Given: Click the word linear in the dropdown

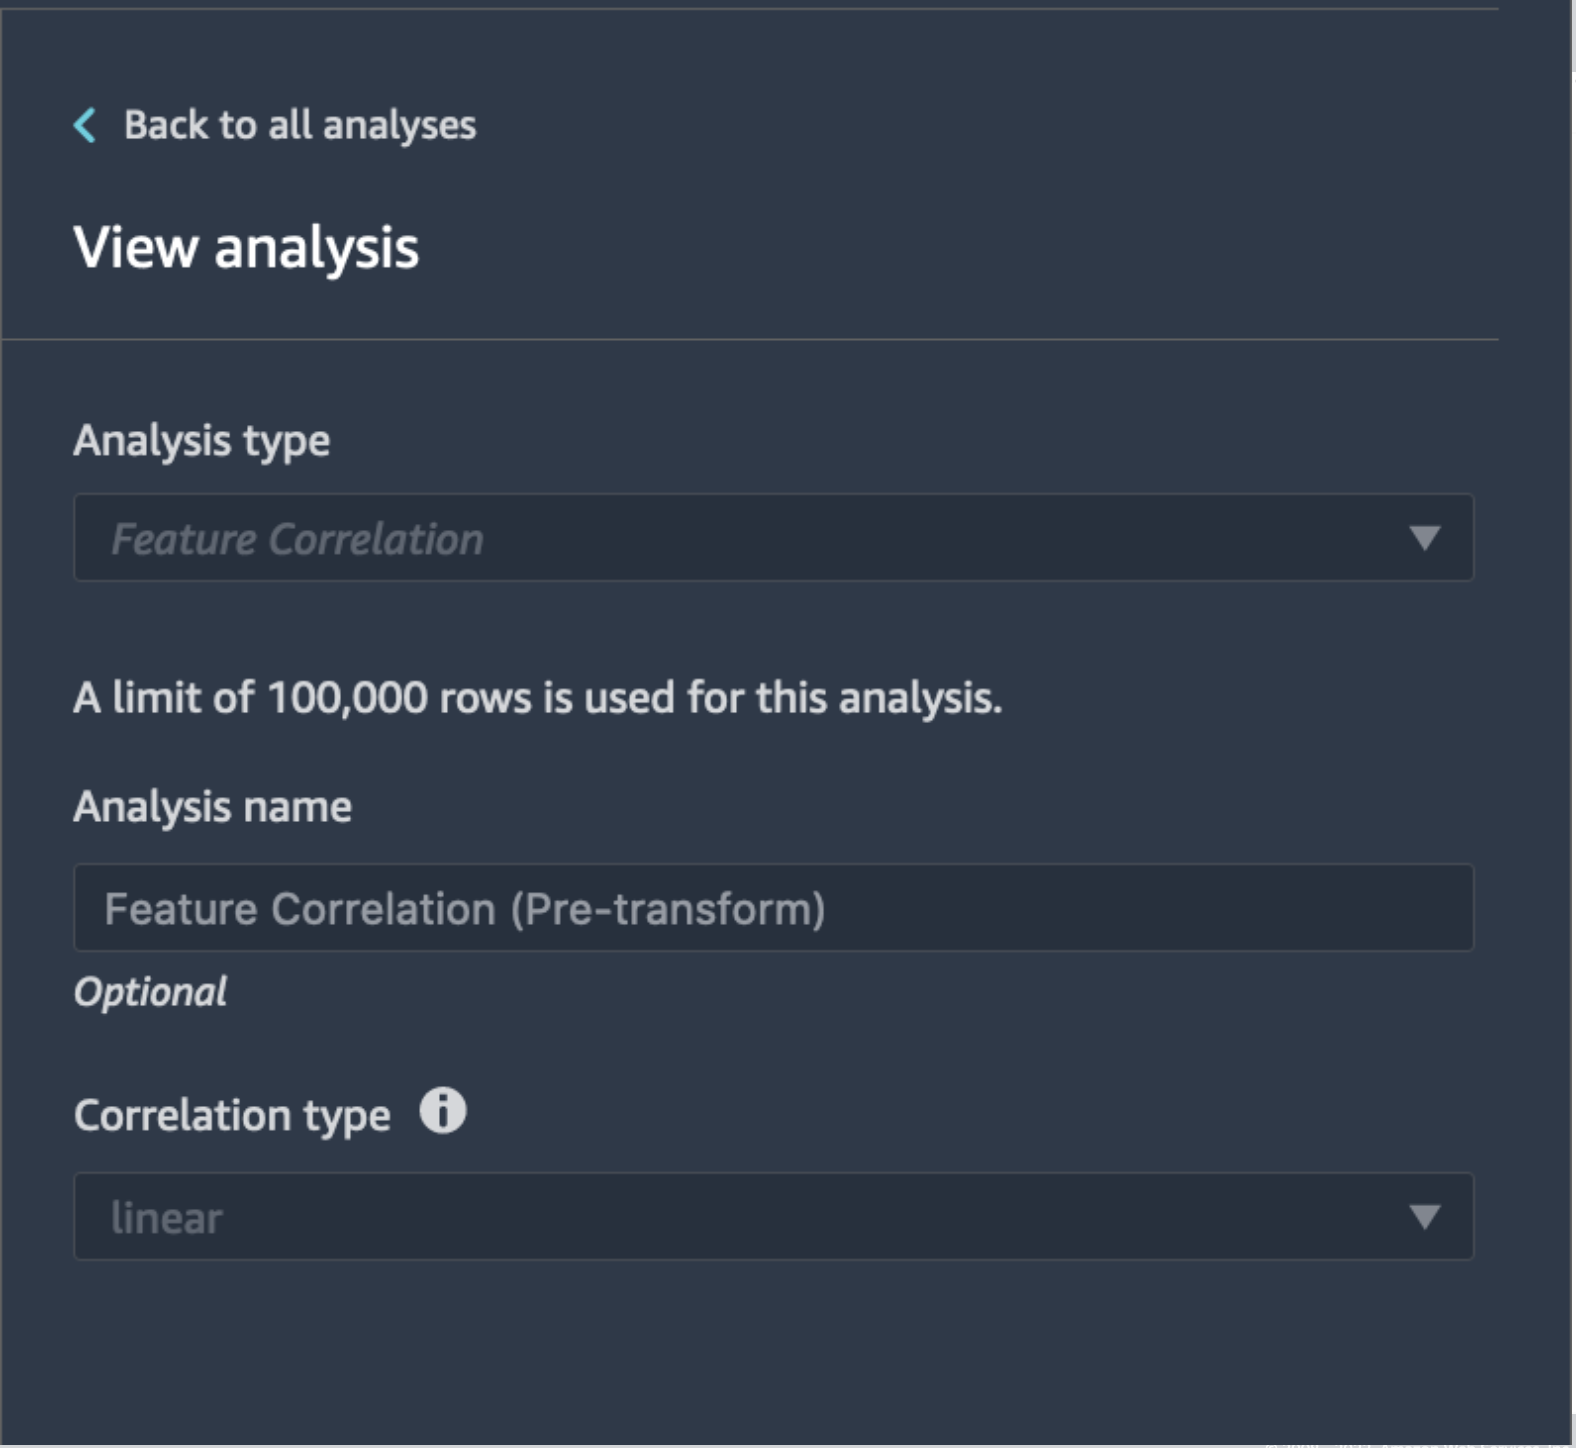Looking at the screenshot, I should (x=166, y=1218).
